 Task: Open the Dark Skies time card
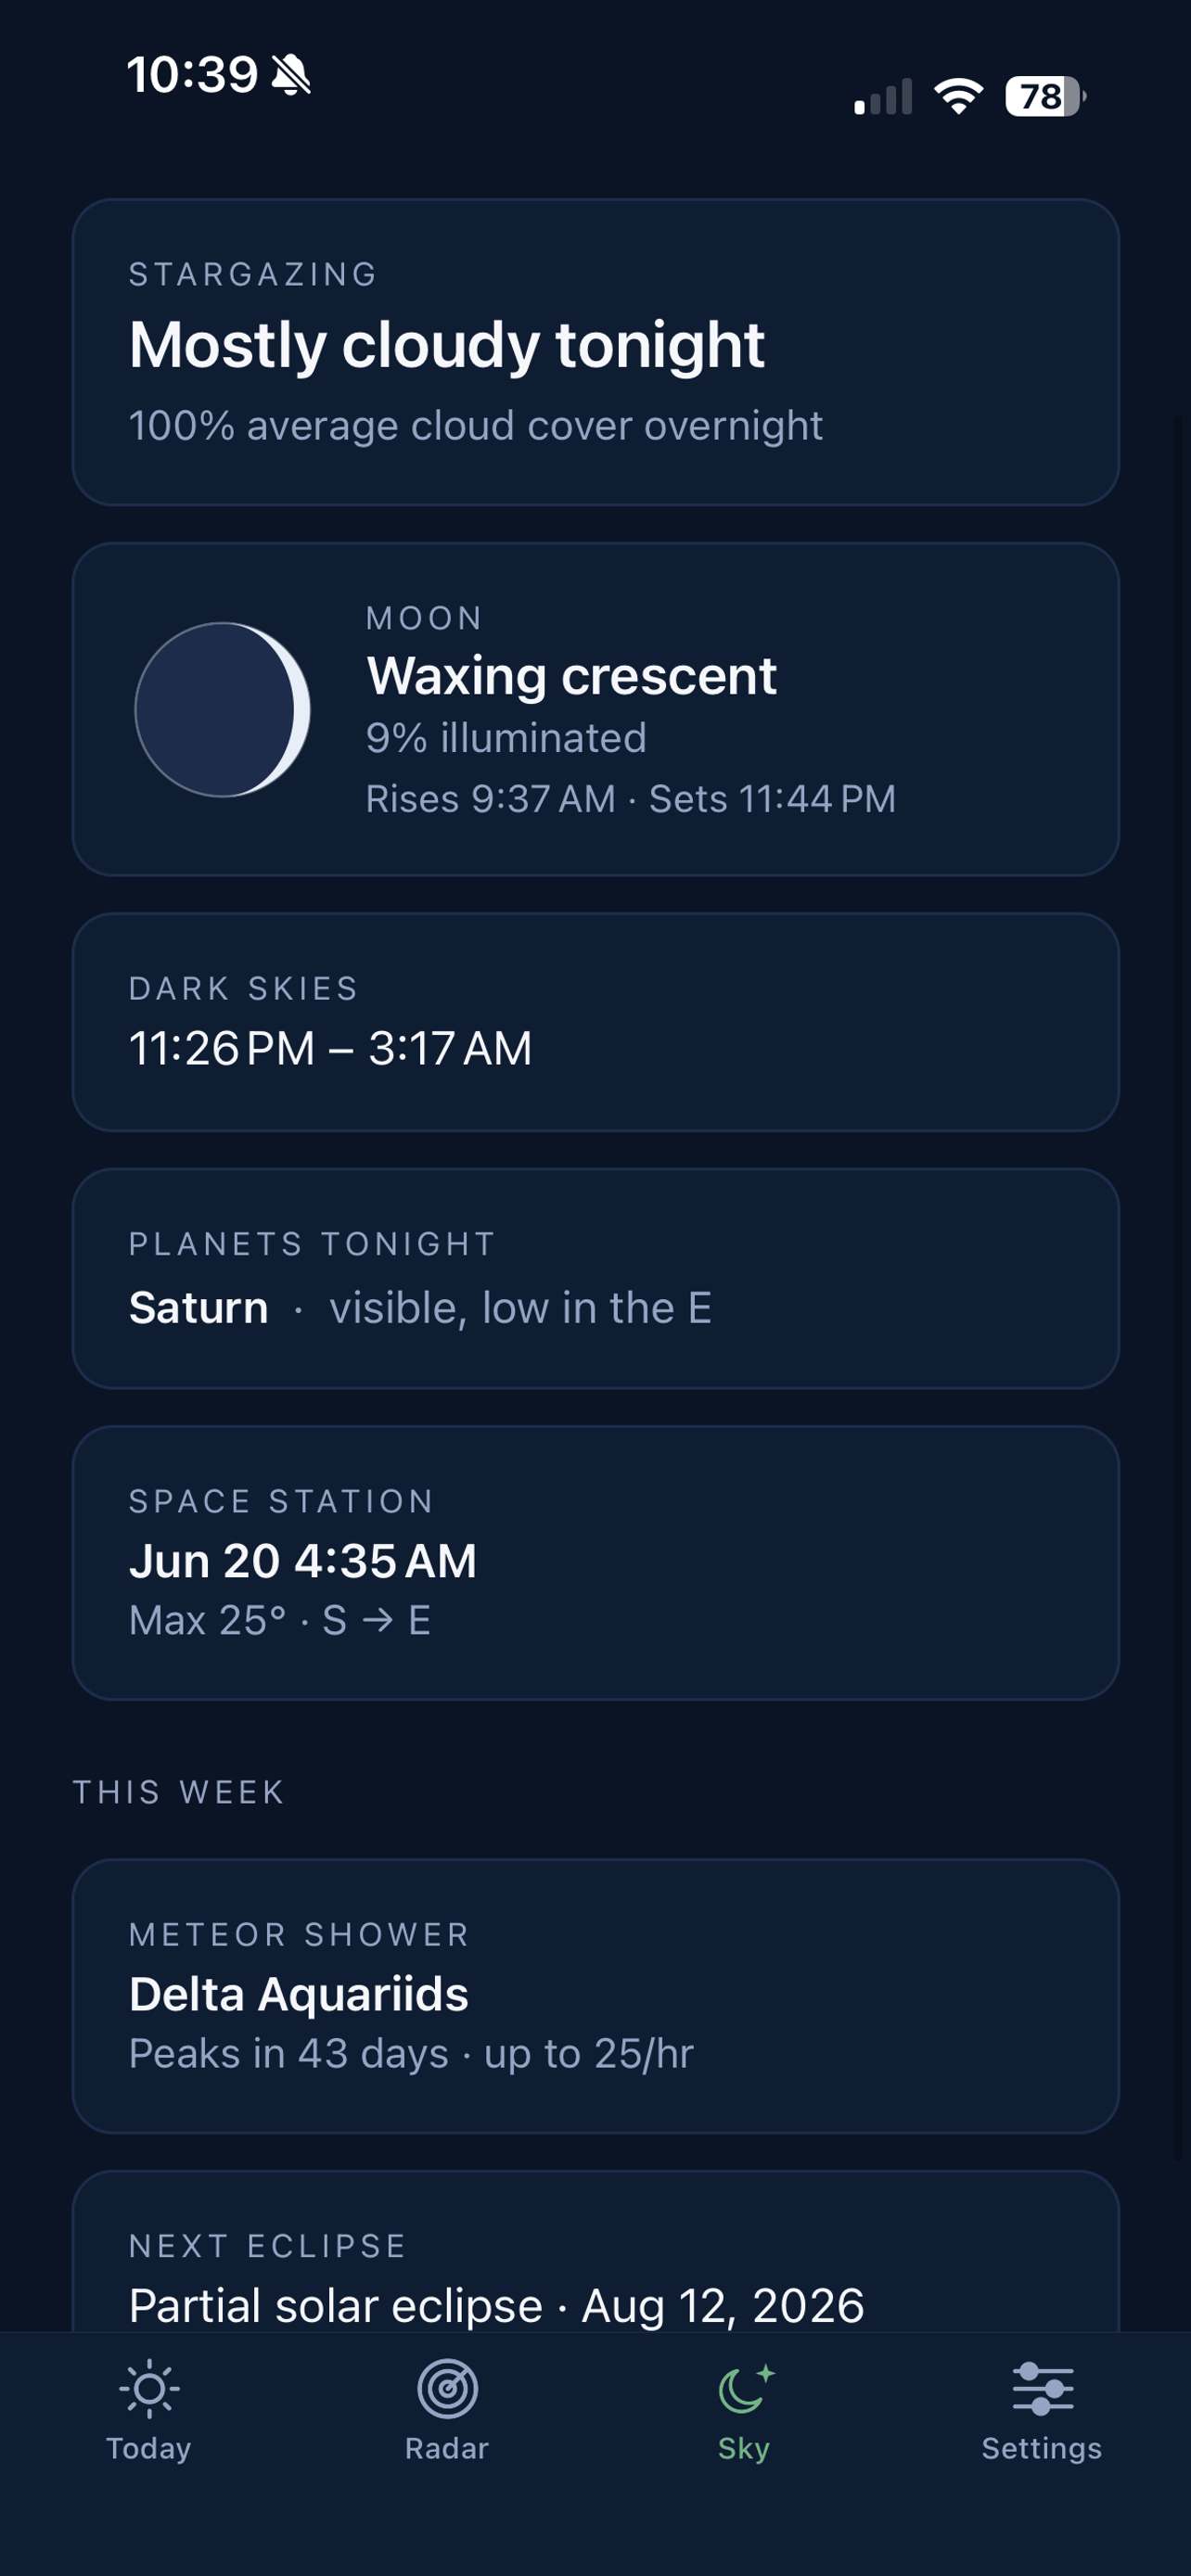[595, 1022]
